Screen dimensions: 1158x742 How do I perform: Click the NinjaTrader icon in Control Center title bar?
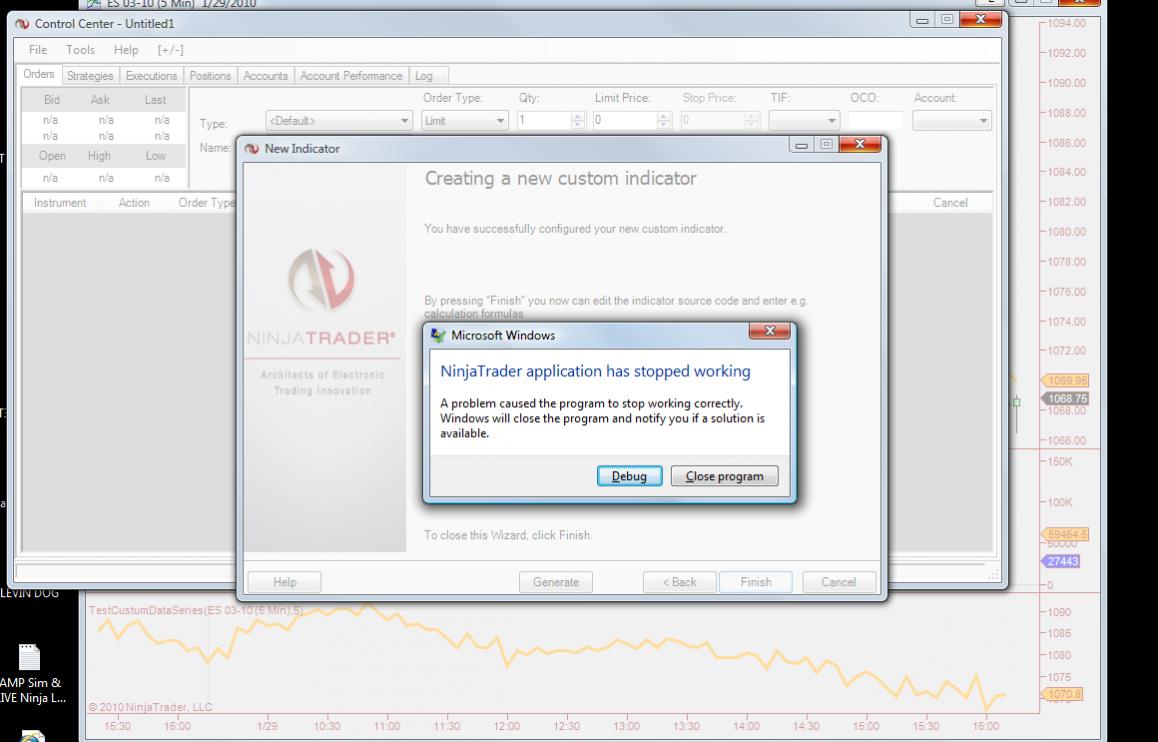22,24
